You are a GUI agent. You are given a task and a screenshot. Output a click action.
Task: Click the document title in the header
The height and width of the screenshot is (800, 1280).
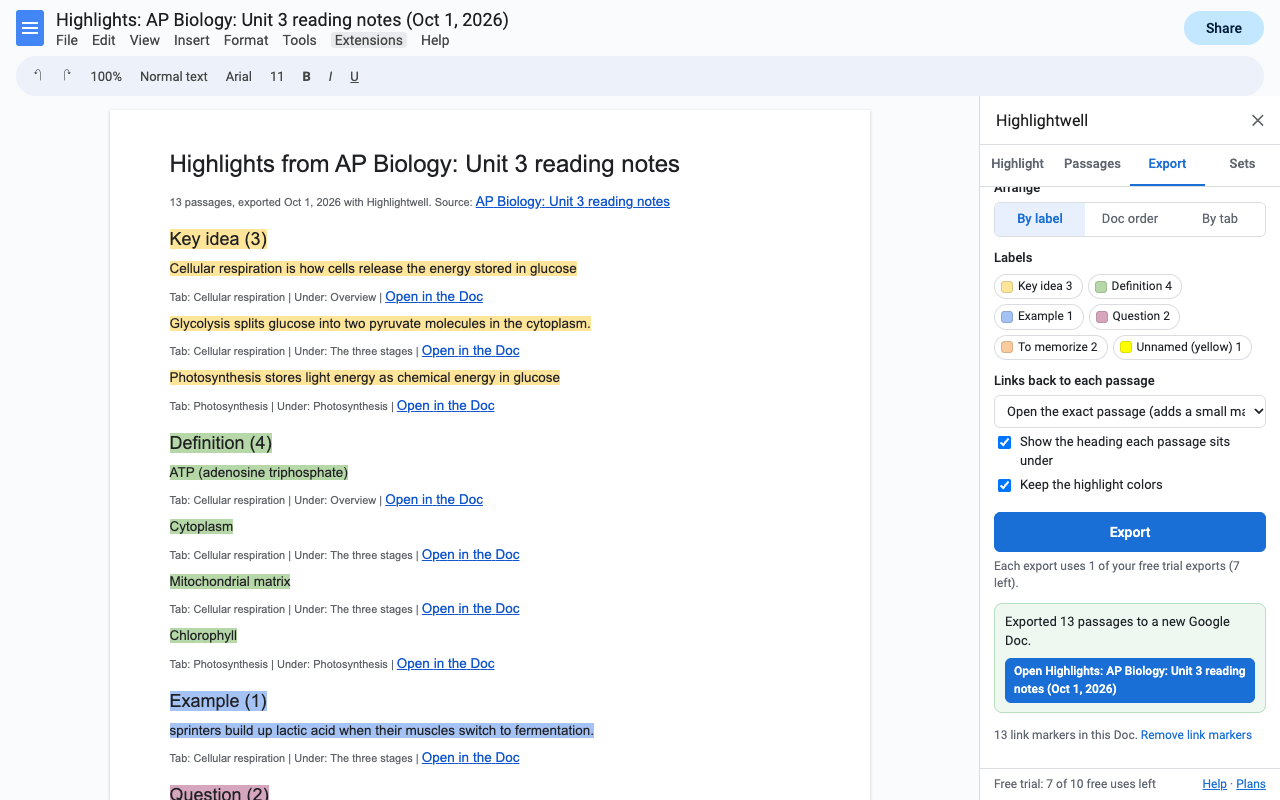[x=282, y=20]
